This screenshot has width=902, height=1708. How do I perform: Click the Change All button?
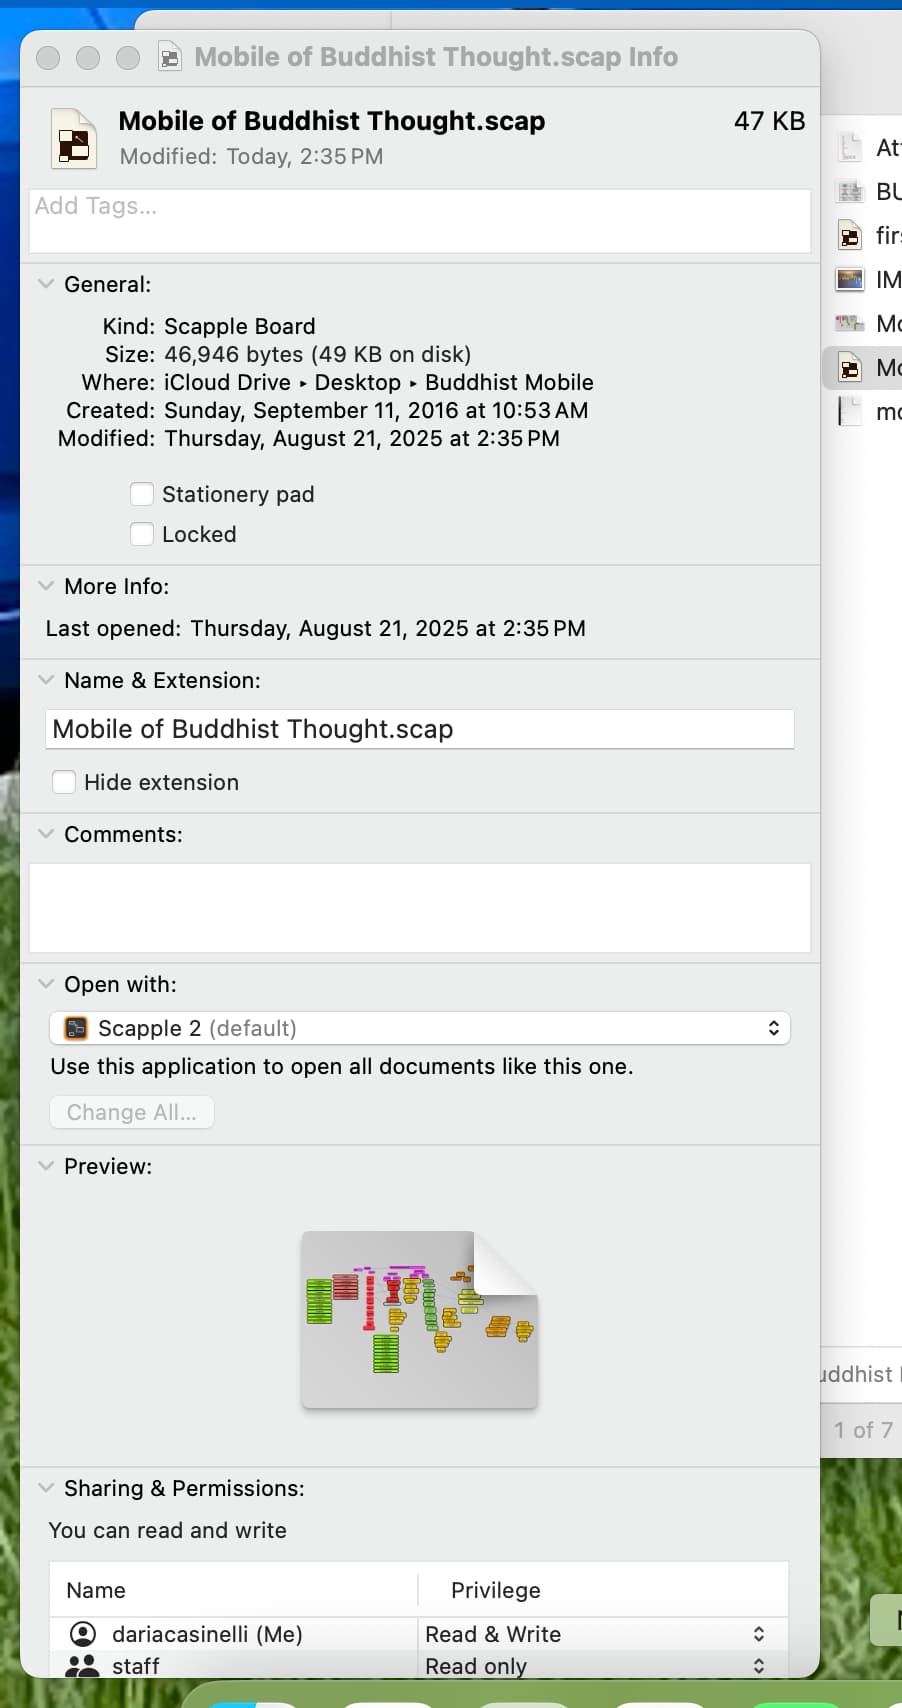point(132,1112)
